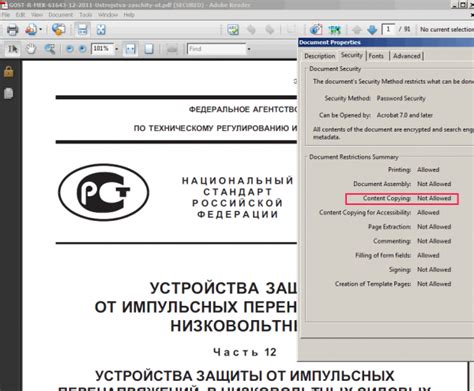Click the 'Часть 12' heading in document
Screen dimensions: 474x391
(245, 352)
